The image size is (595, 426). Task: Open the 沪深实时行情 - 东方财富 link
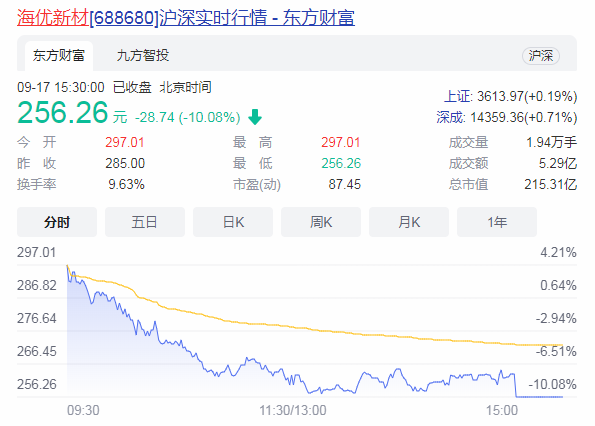point(257,17)
